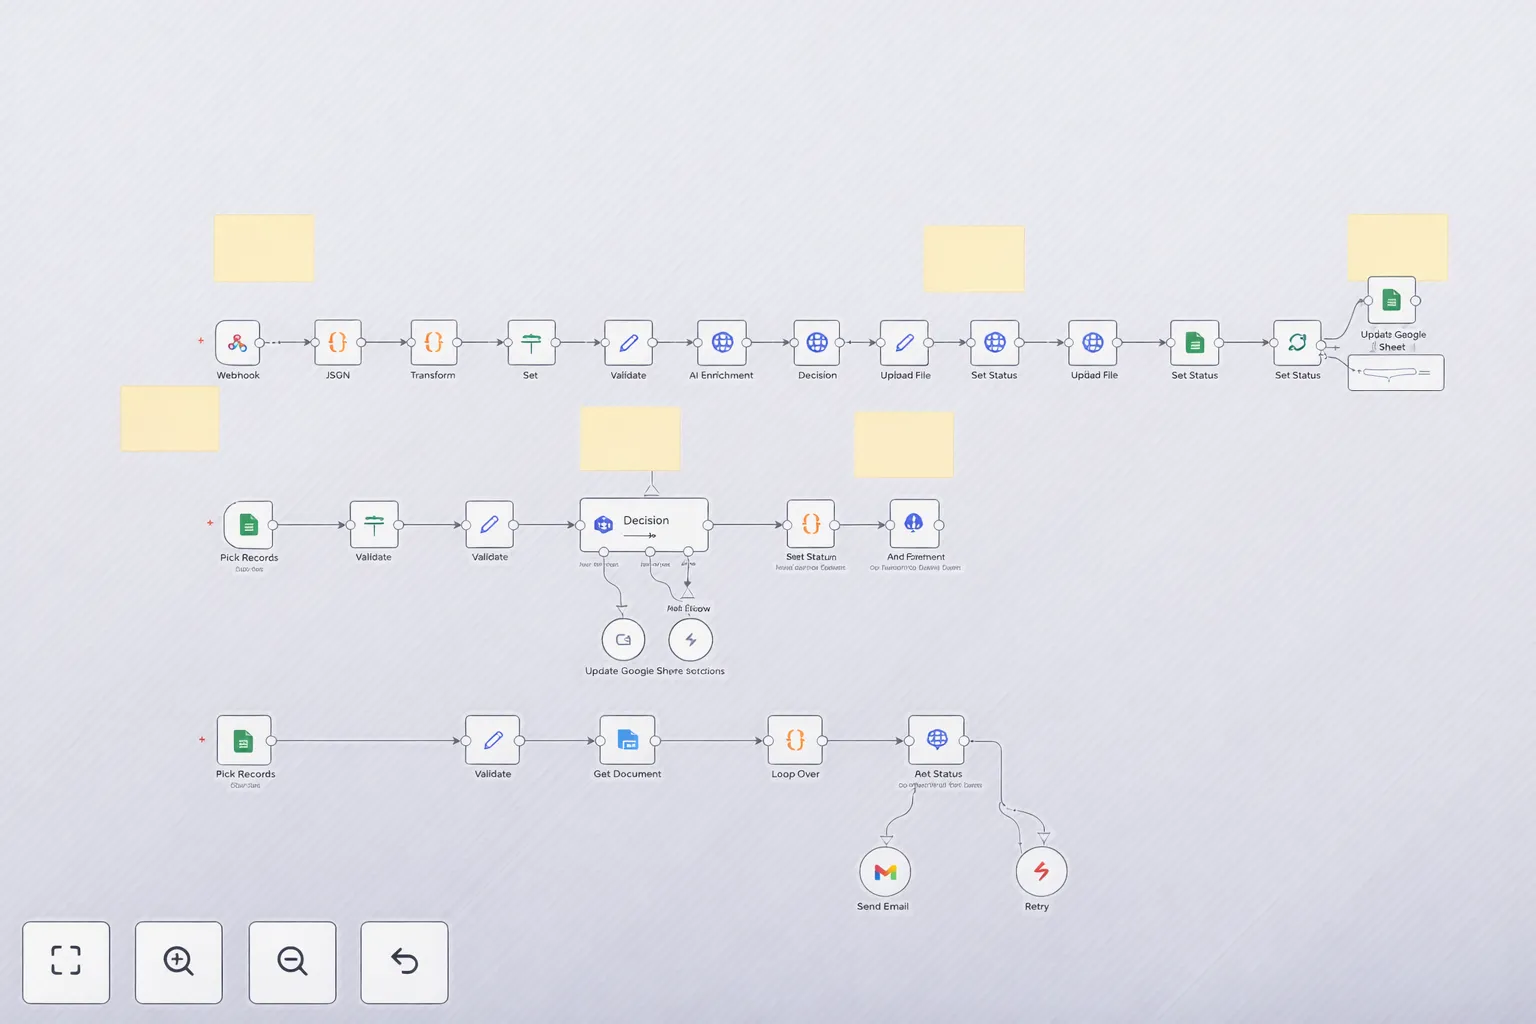Screen dimensions: 1536x1024
Task: Zoom in on the canvas
Action: (179, 962)
